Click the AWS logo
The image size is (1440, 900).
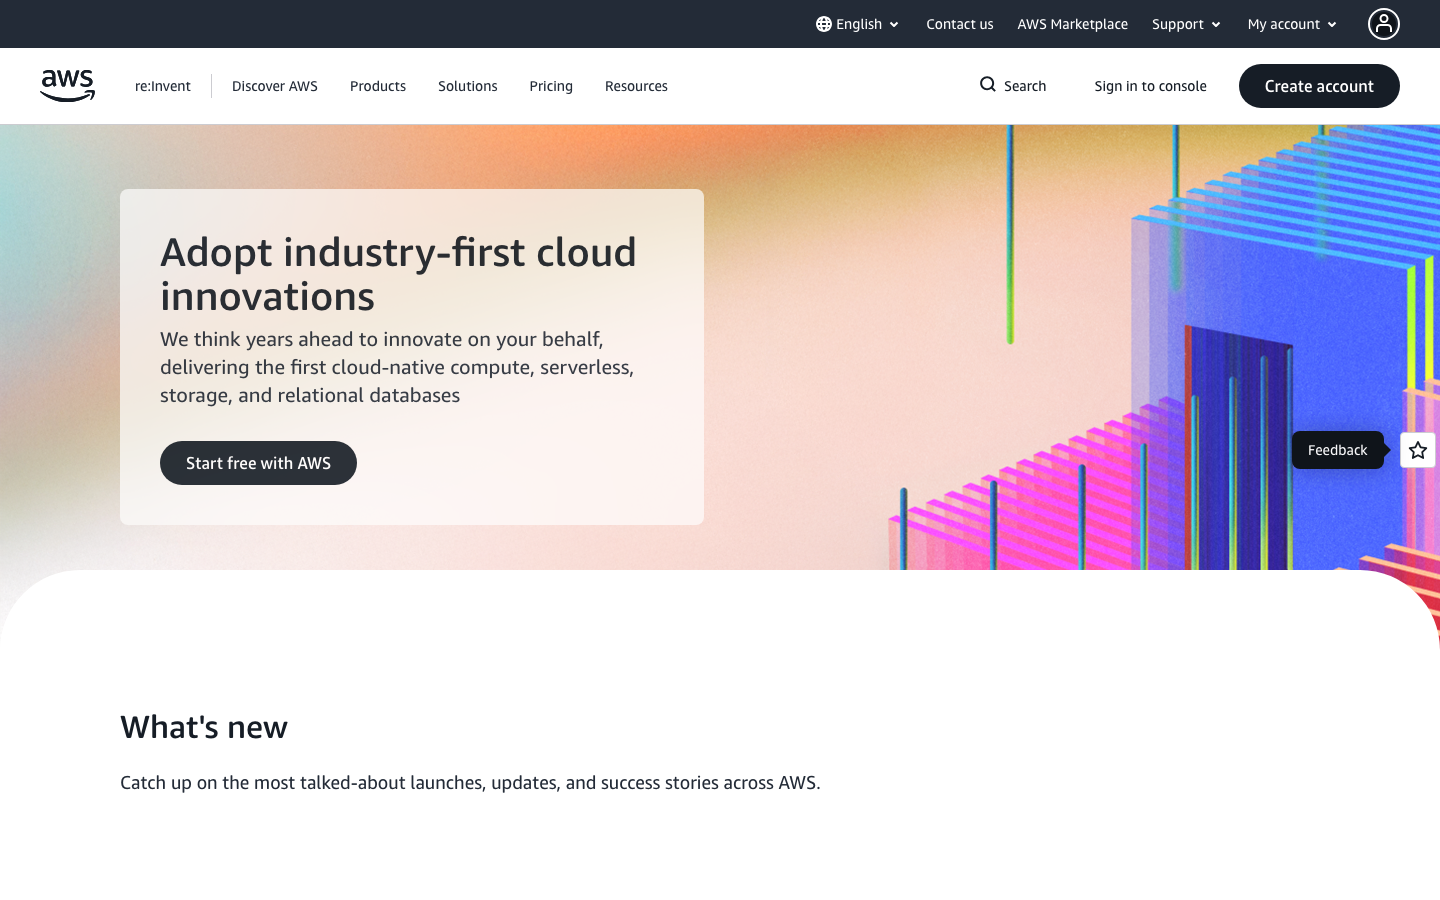[x=67, y=86]
